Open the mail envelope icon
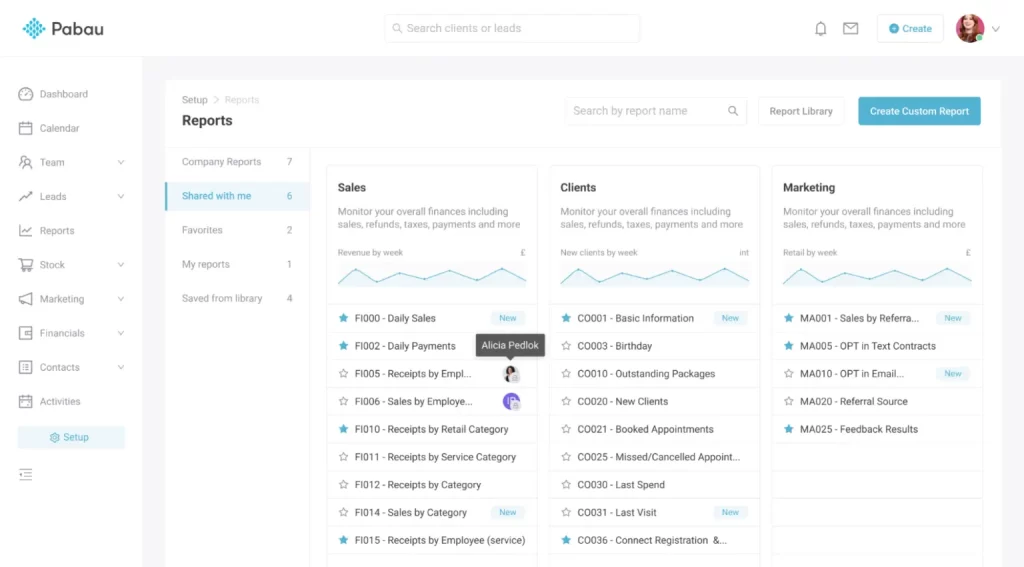This screenshot has height=567, width=1024. click(851, 29)
